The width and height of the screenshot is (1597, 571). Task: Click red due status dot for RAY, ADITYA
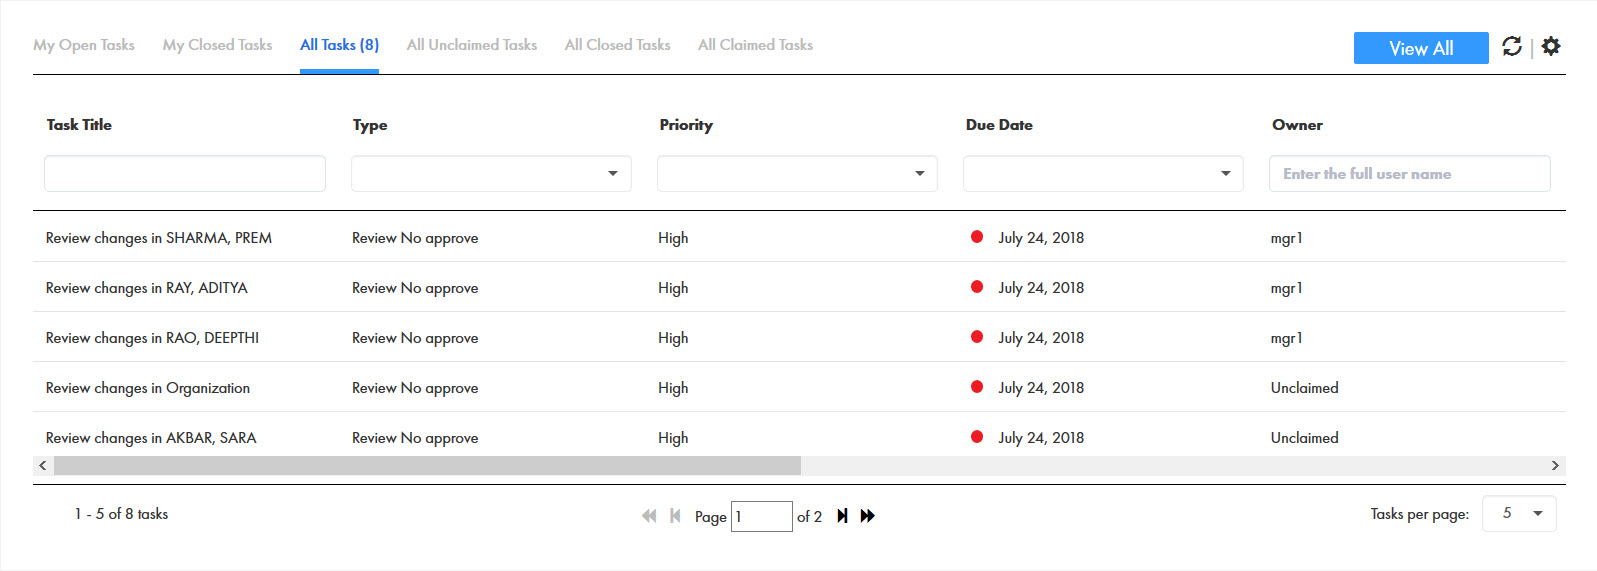click(x=977, y=287)
